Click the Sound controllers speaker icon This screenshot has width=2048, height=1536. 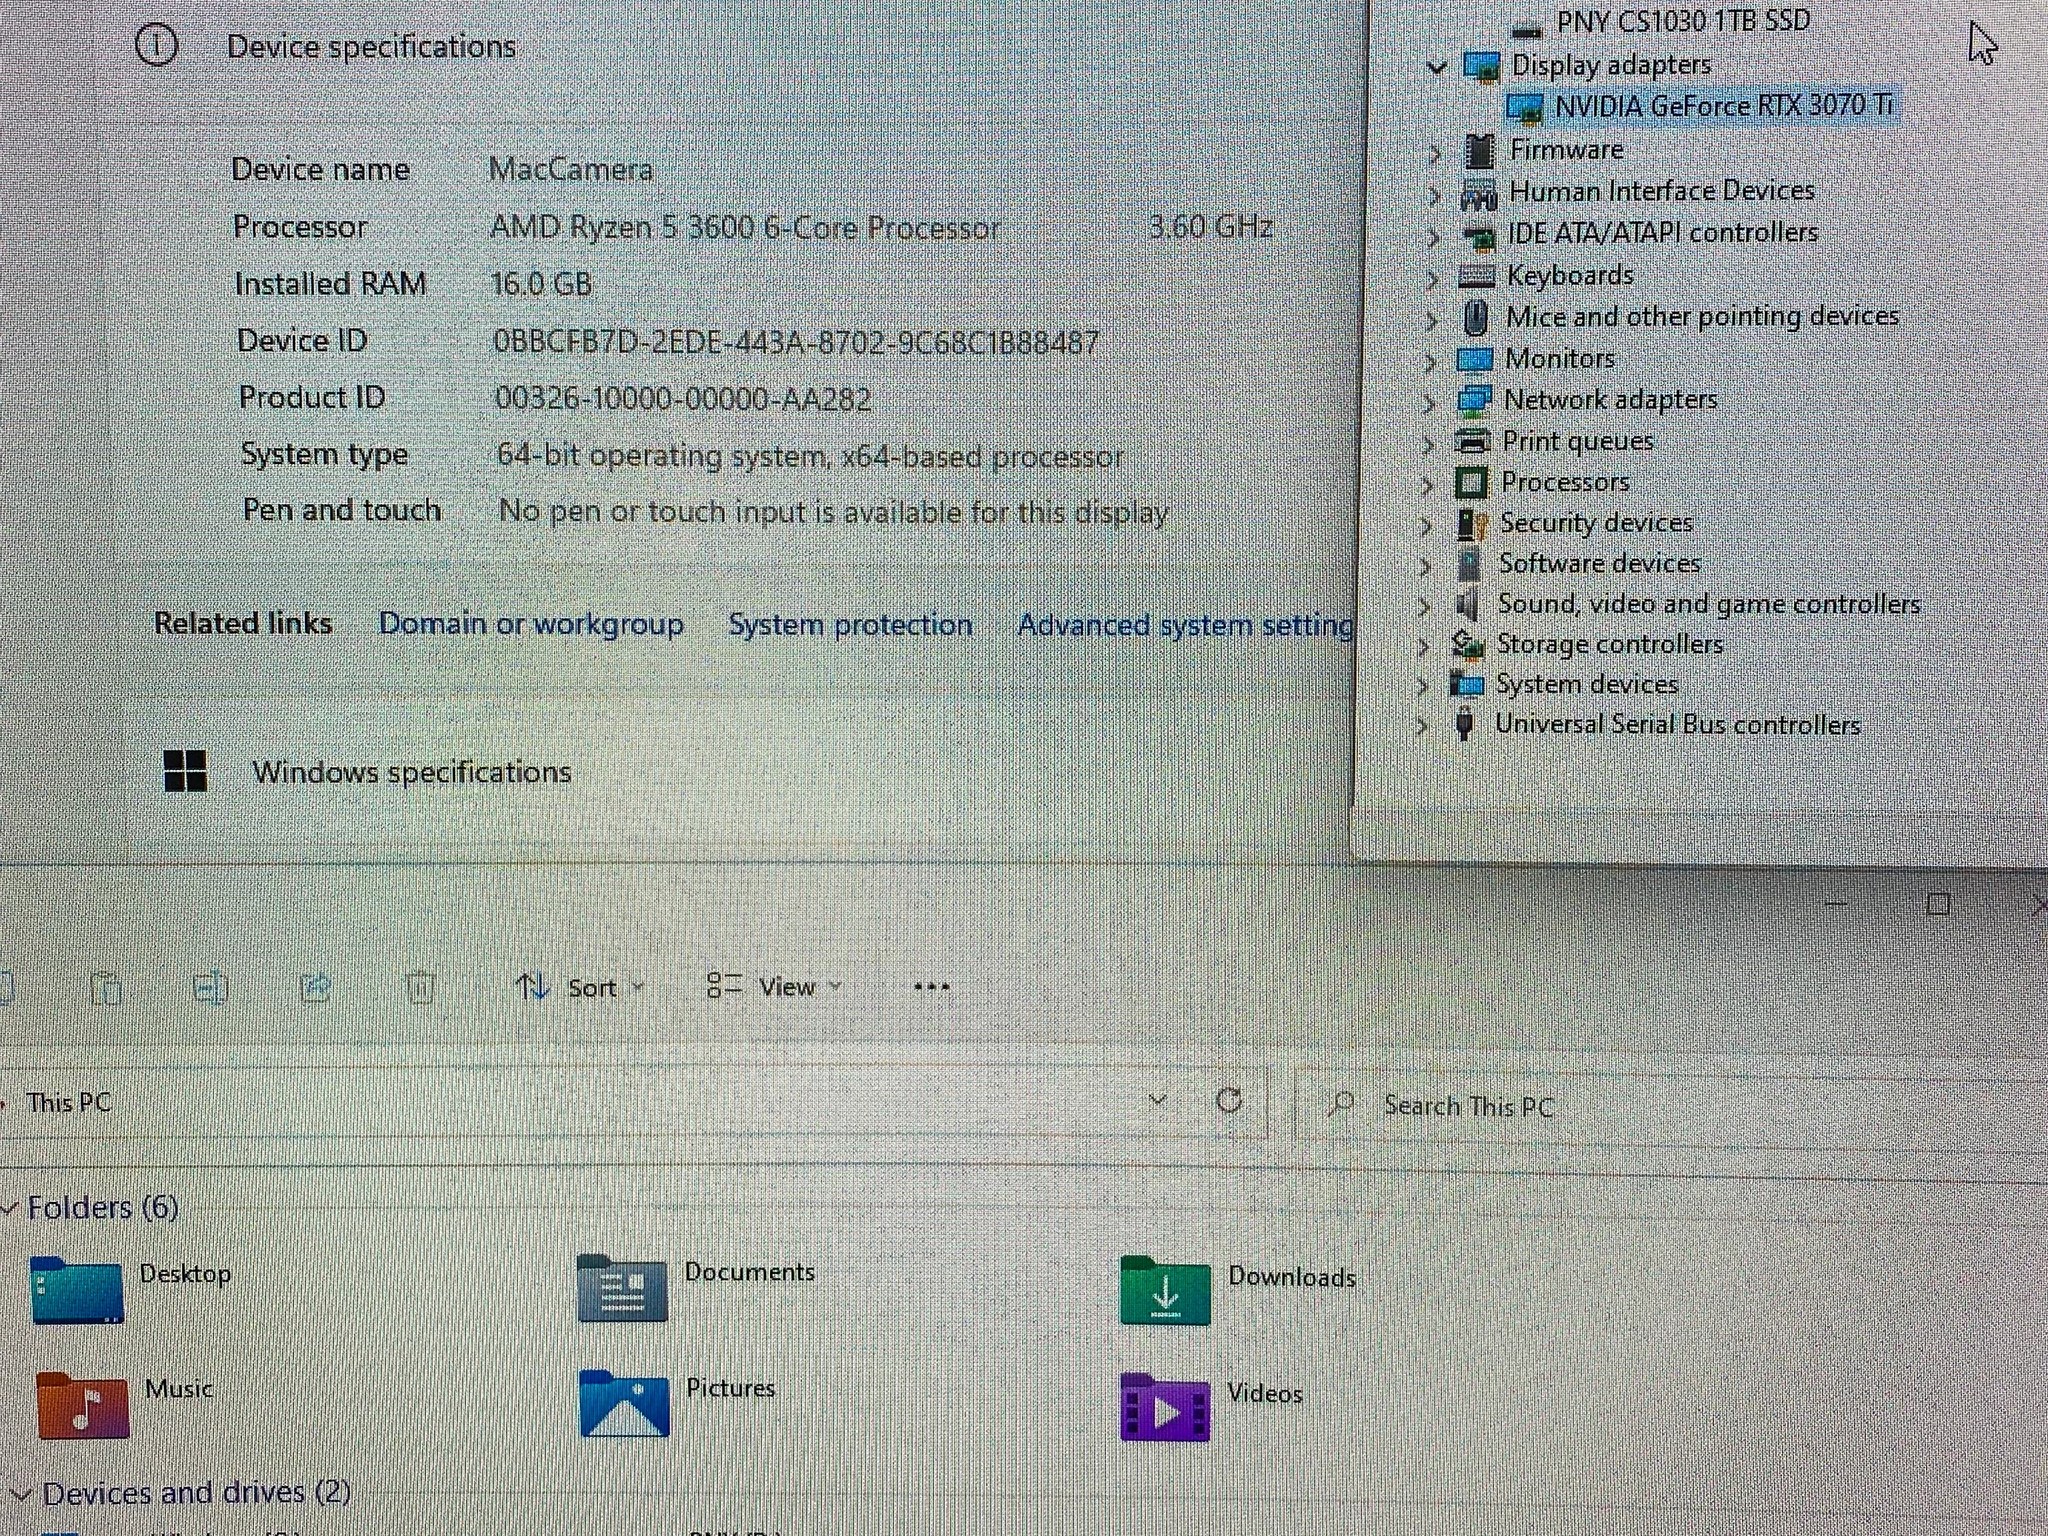click(x=1468, y=605)
